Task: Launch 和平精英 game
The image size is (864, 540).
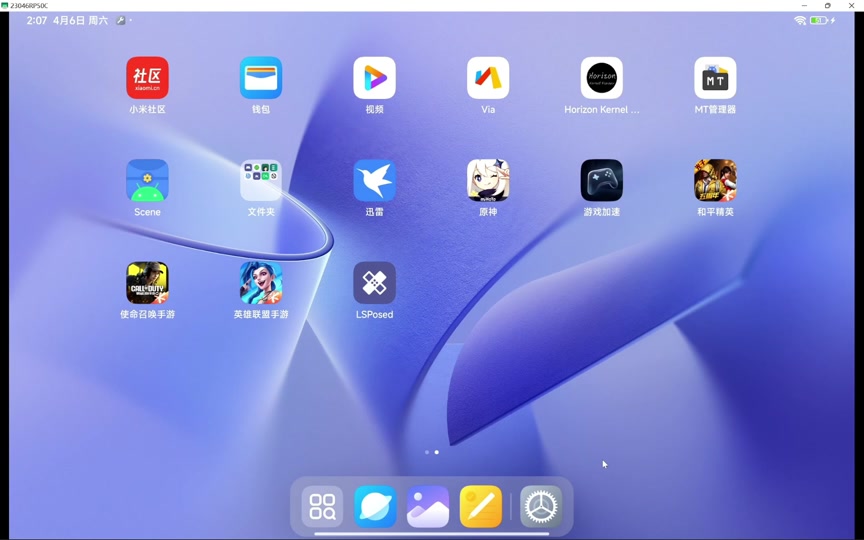Action: 715,180
